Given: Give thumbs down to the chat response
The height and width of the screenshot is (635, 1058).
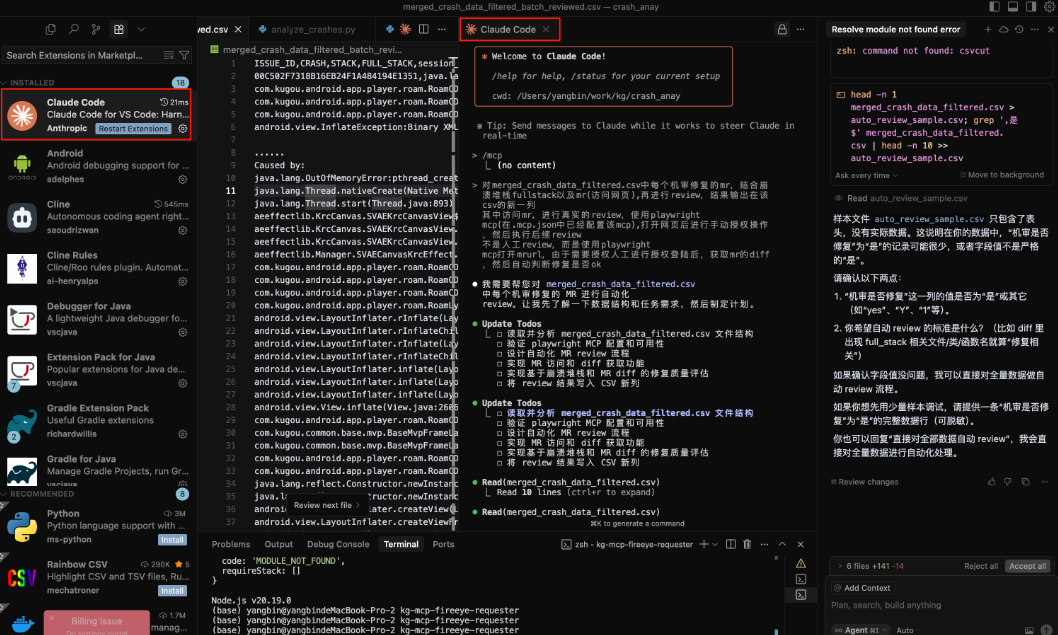Looking at the screenshot, I should coord(1008,482).
